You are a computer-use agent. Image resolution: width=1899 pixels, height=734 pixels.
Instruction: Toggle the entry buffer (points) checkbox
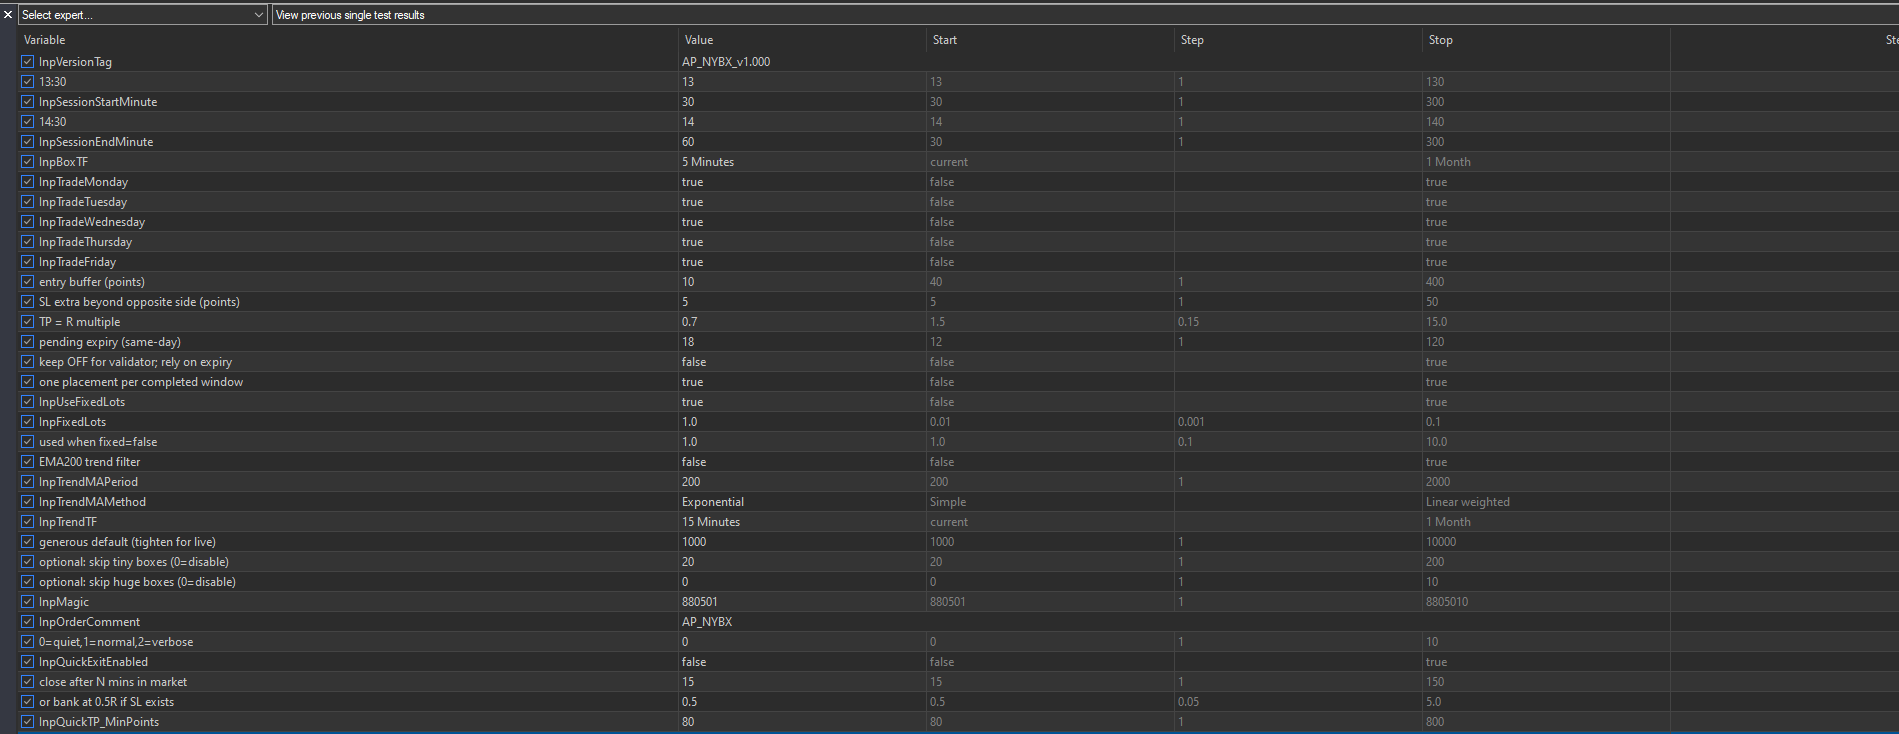pos(28,282)
